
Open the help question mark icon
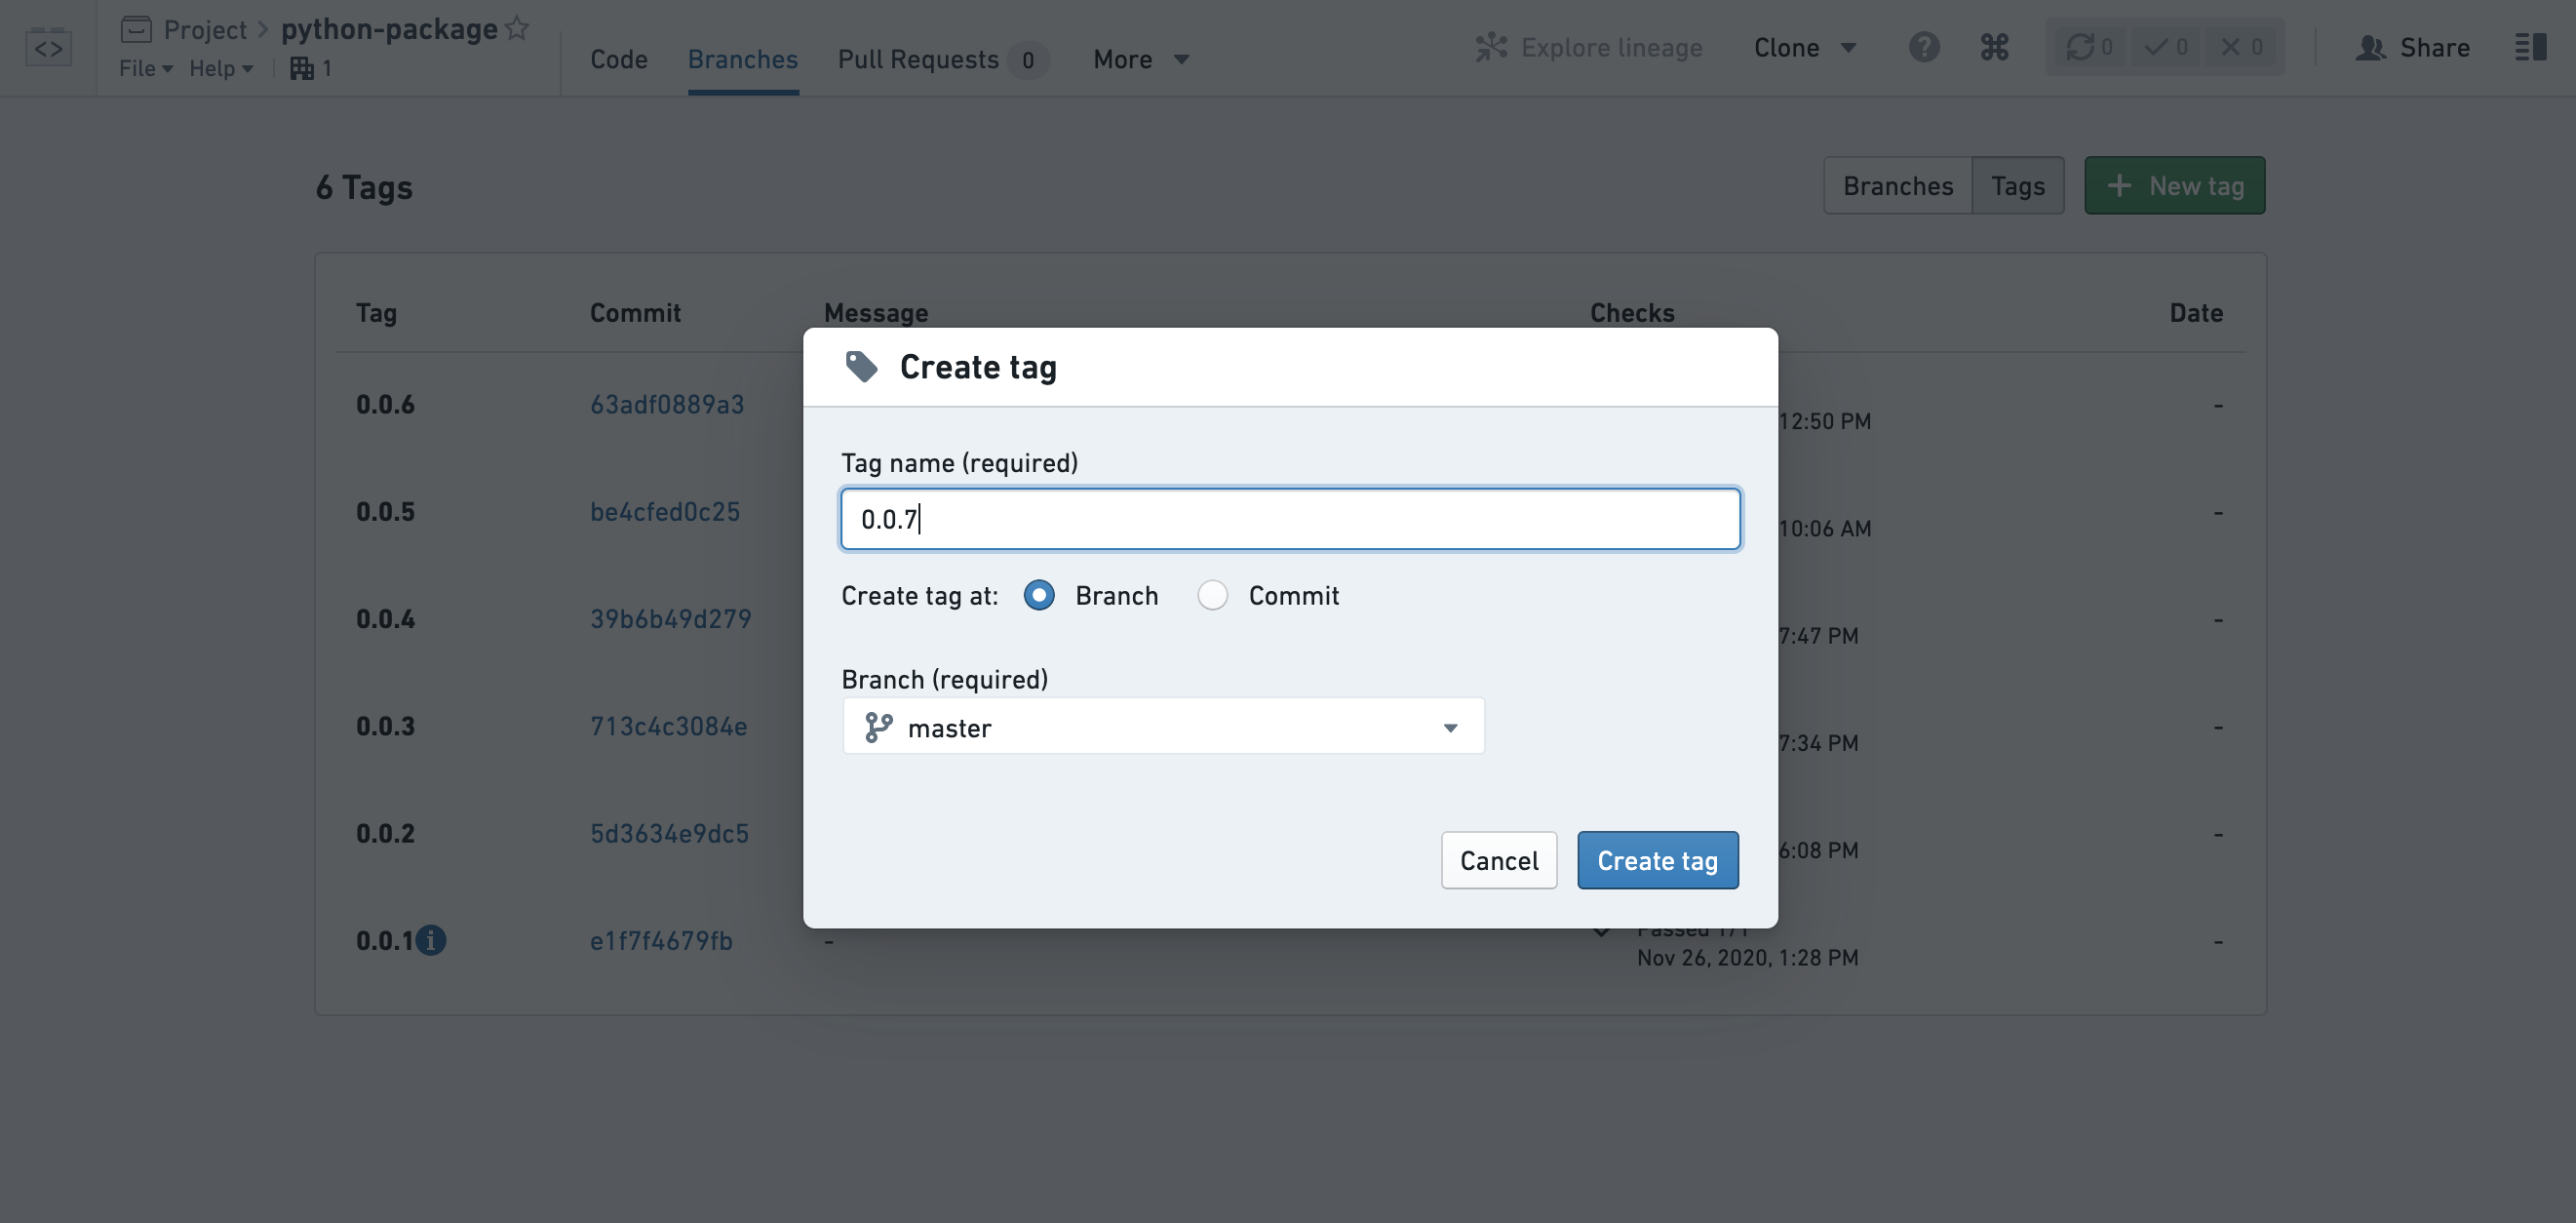[1923, 47]
